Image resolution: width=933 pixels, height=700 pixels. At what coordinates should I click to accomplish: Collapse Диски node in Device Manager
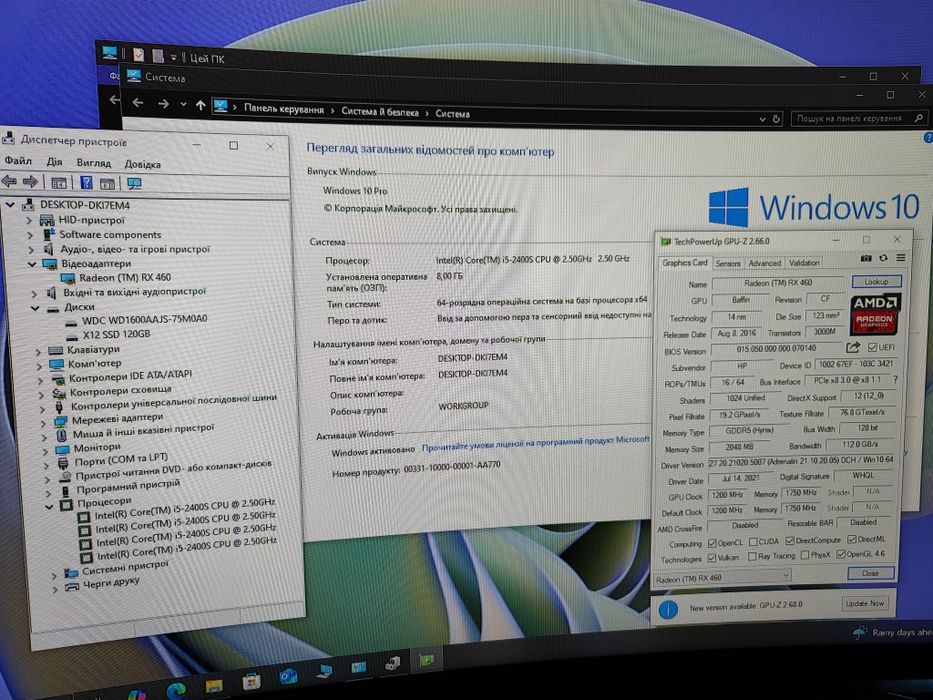35,308
